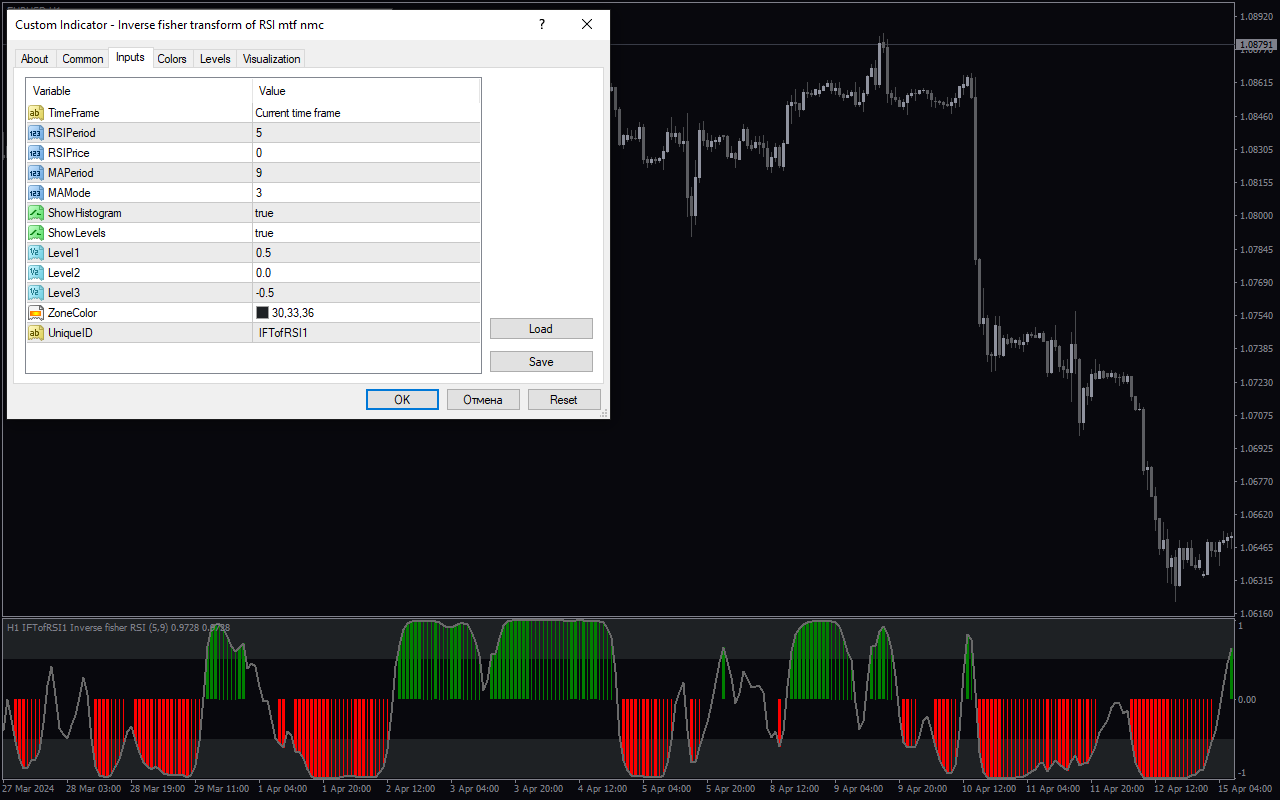Click the RSIPeriod integer type icon
Screen dimensions: 1280x800
[36, 133]
